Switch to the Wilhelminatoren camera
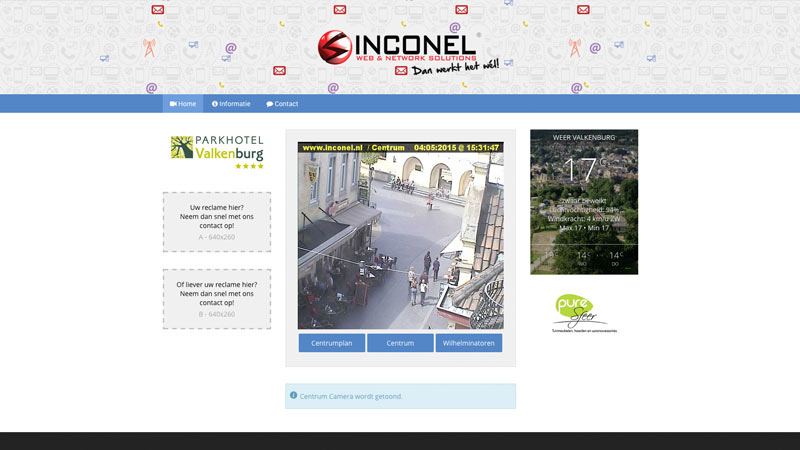 468,343
